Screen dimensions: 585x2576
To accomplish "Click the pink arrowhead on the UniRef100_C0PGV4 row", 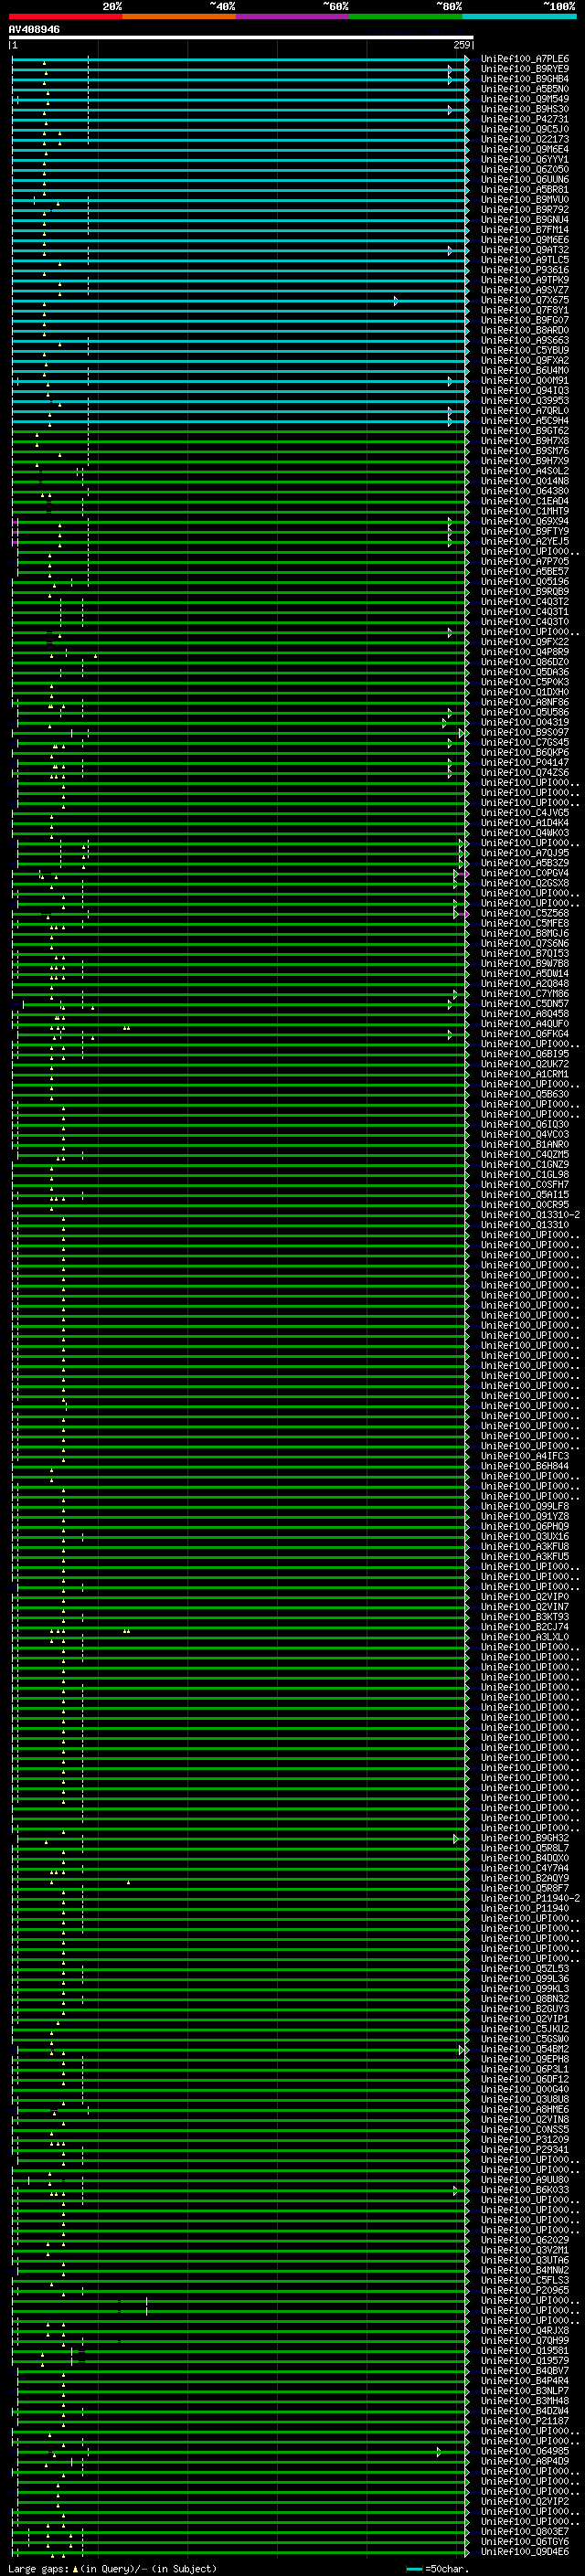I will (465, 874).
